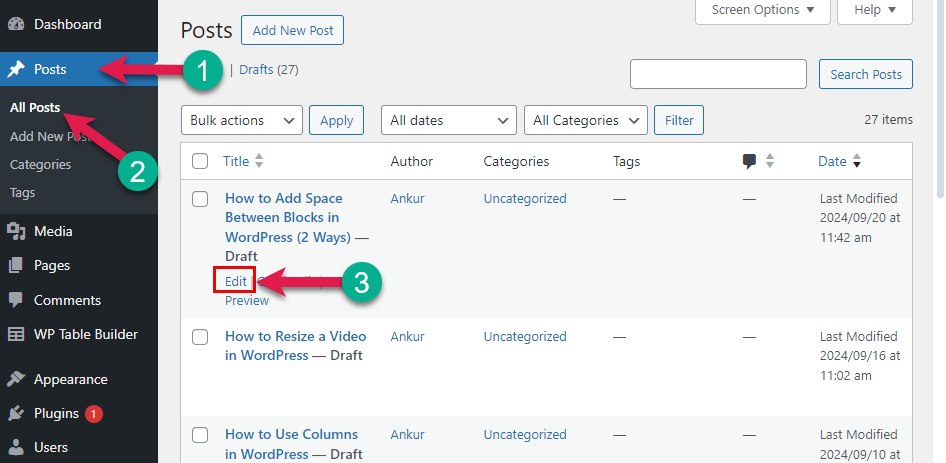Click the Comments speech bubble sidebar icon
Viewport: 946px width, 463px height.
(16, 300)
